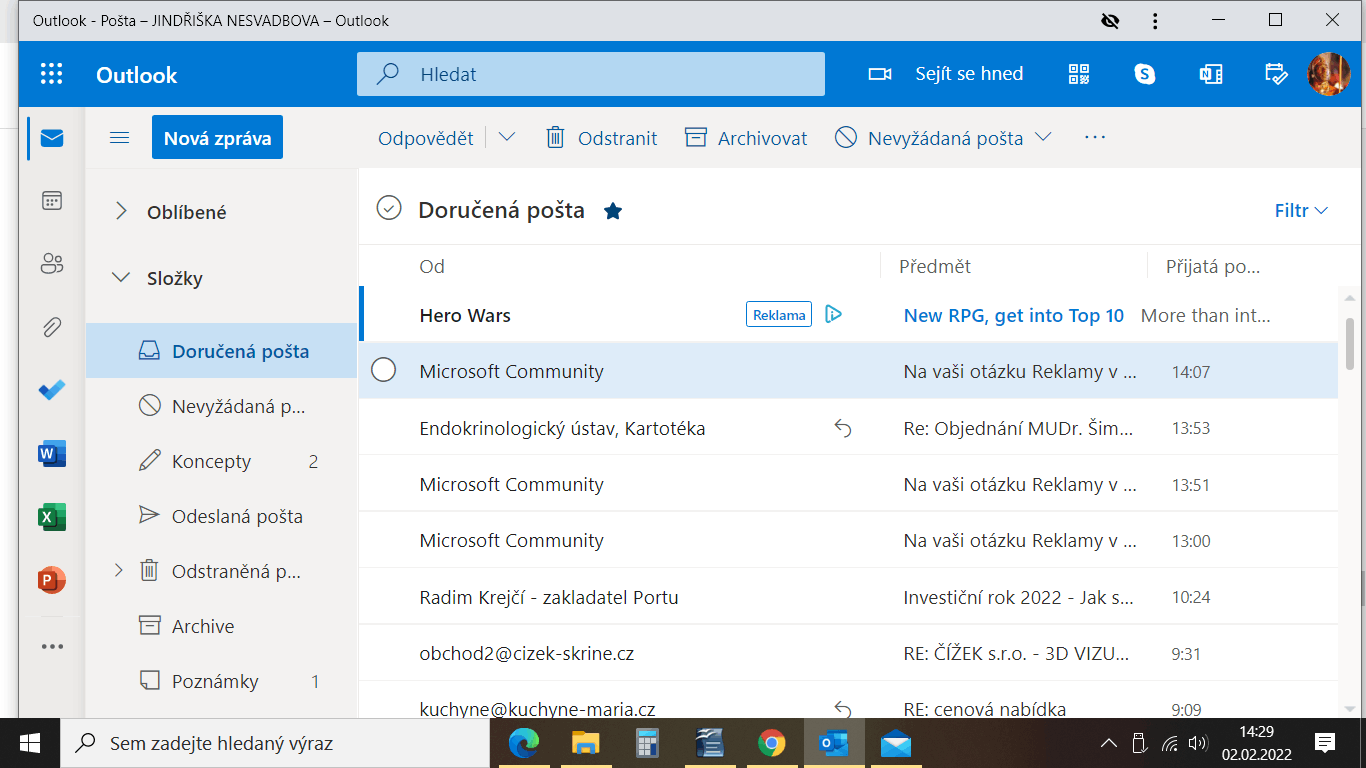Open the account profile picture
Viewport: 1366px width, 768px height.
point(1329,74)
